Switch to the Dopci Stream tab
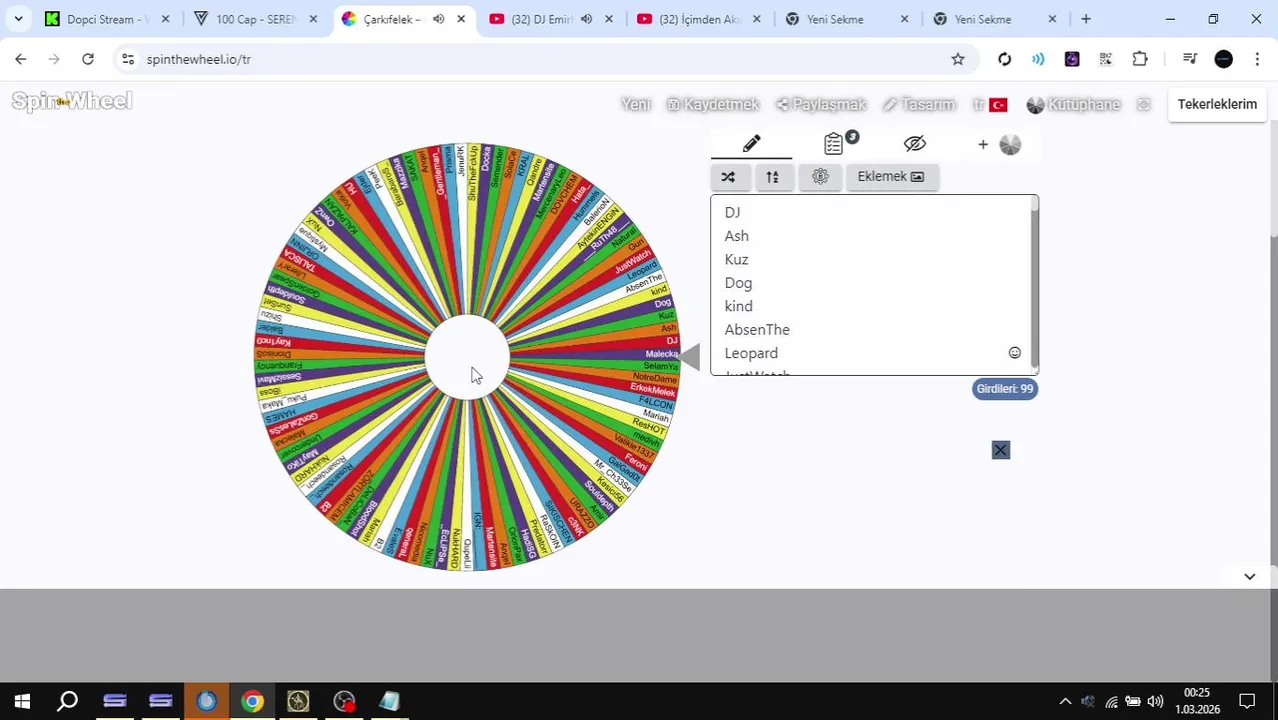 107,19
